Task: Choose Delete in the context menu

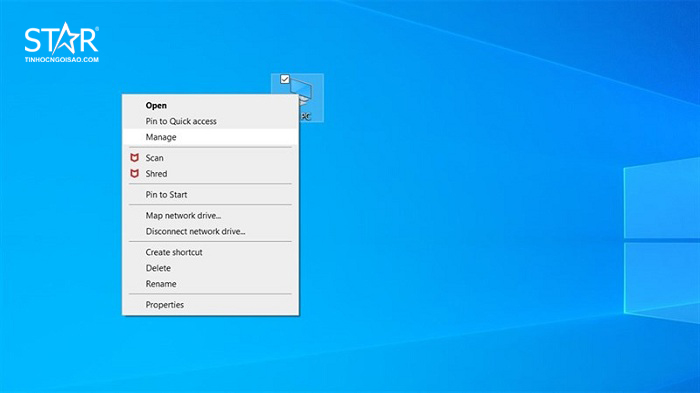Action: 210,268
